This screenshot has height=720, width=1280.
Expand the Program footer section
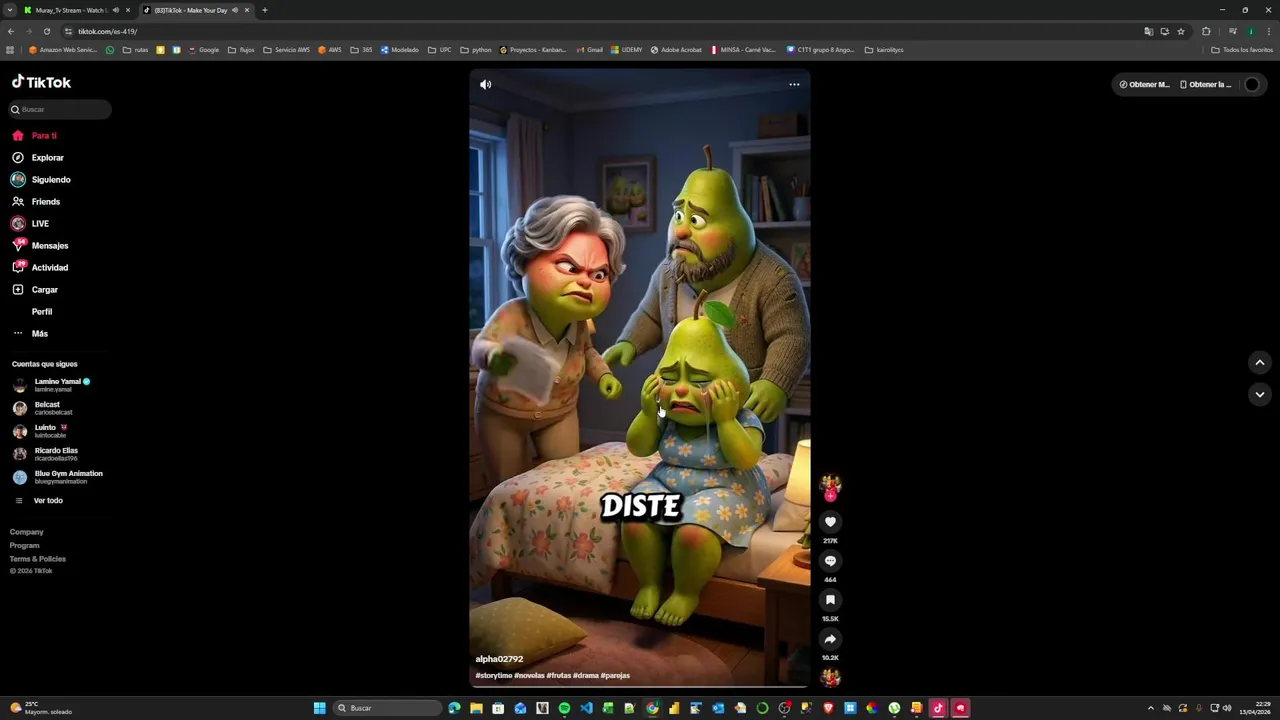click(x=25, y=545)
